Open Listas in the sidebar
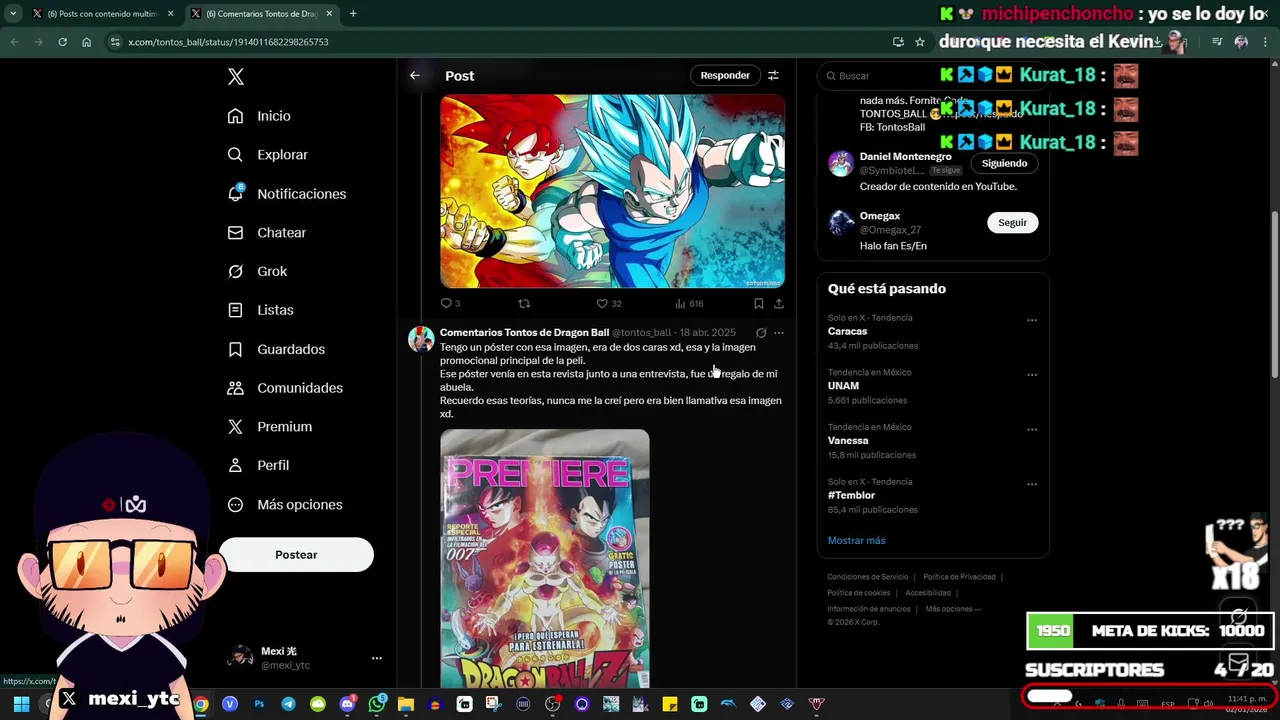The width and height of the screenshot is (1280, 720). coord(260,310)
